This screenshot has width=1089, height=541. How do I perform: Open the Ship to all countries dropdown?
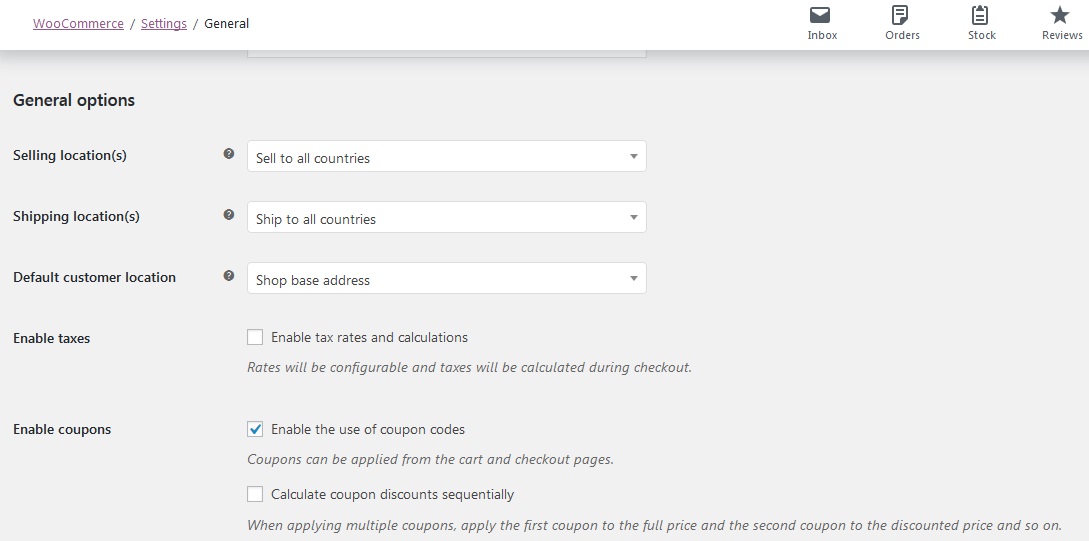447,217
